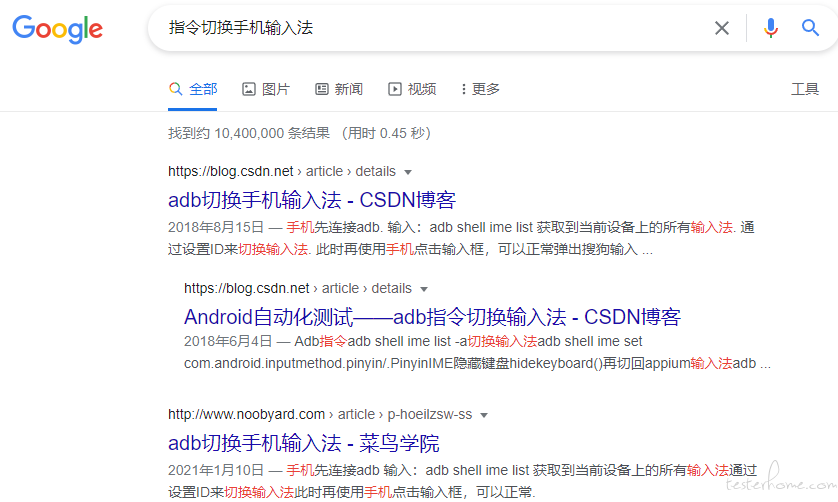Open result adb切换手机输入法 - 菜鸟学院
The width and height of the screenshot is (838, 502).
click(x=304, y=443)
